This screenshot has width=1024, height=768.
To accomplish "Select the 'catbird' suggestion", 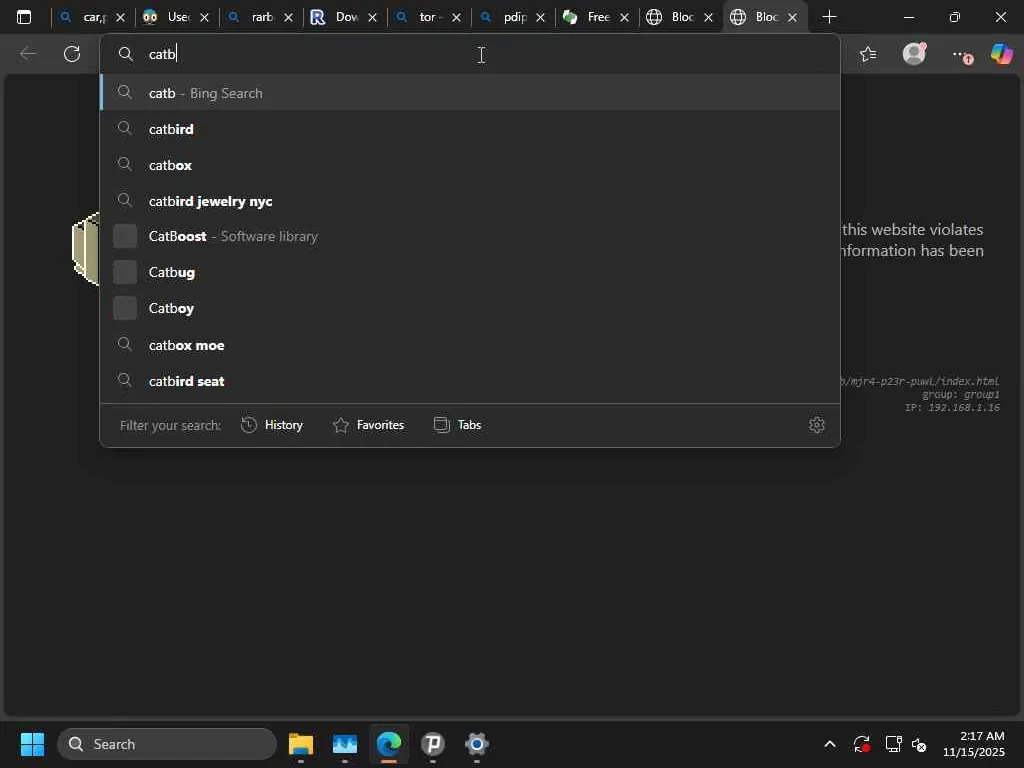I will 470,129.
